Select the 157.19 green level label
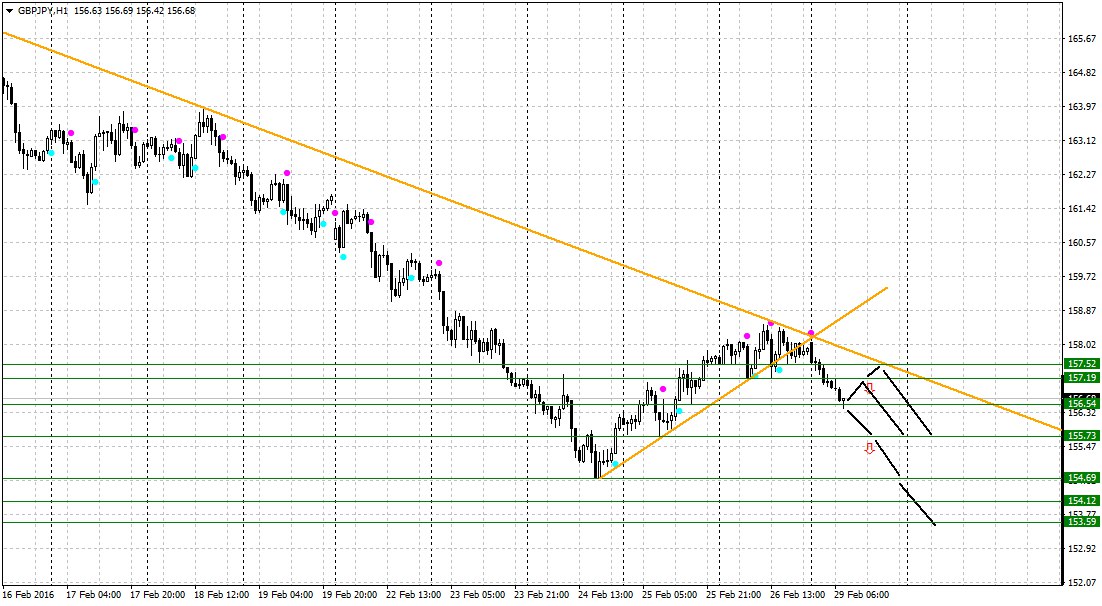This screenshot has width=1102, height=606. pyautogui.click(x=1082, y=378)
